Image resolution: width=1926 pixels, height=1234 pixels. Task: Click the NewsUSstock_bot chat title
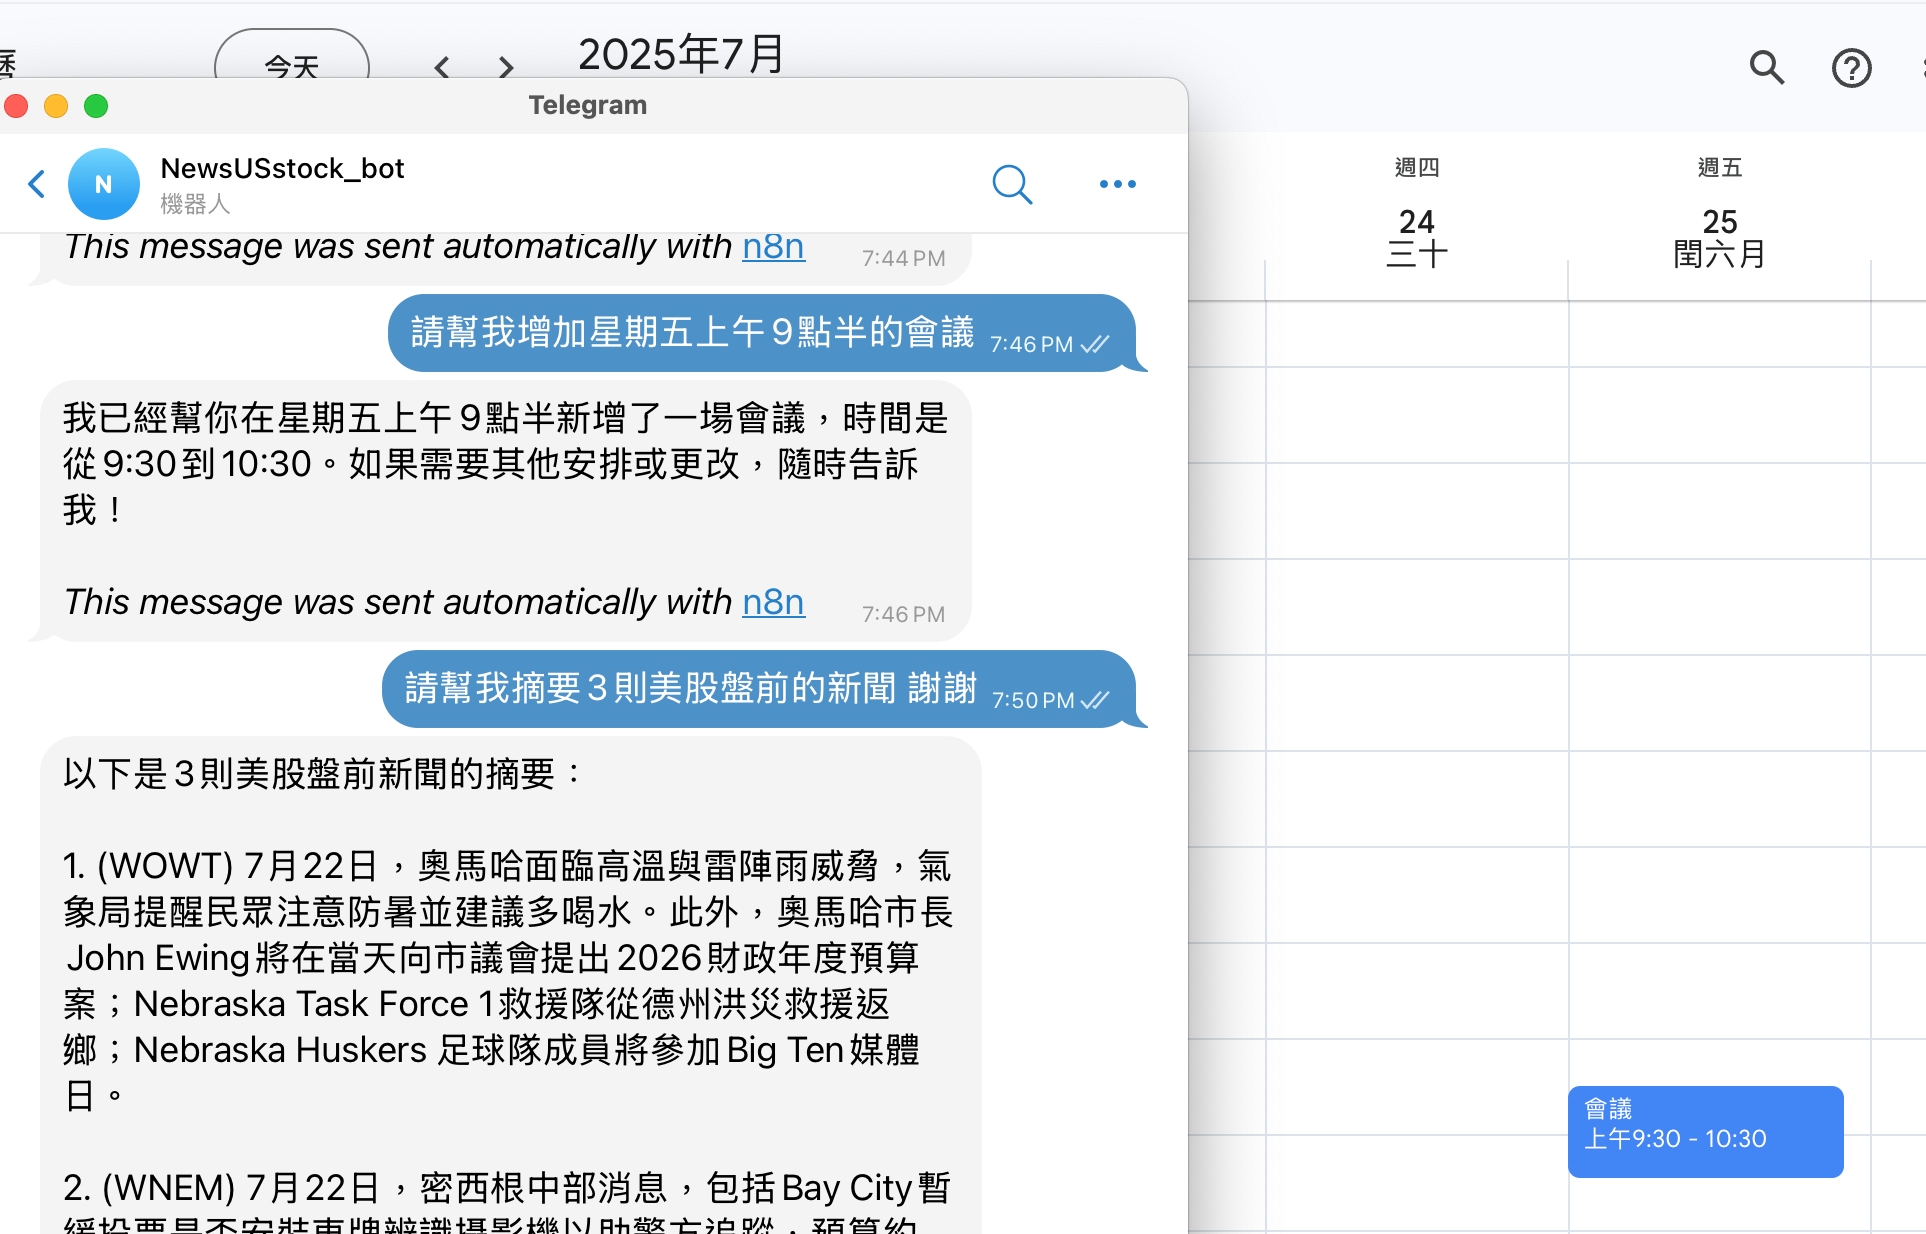(x=282, y=168)
